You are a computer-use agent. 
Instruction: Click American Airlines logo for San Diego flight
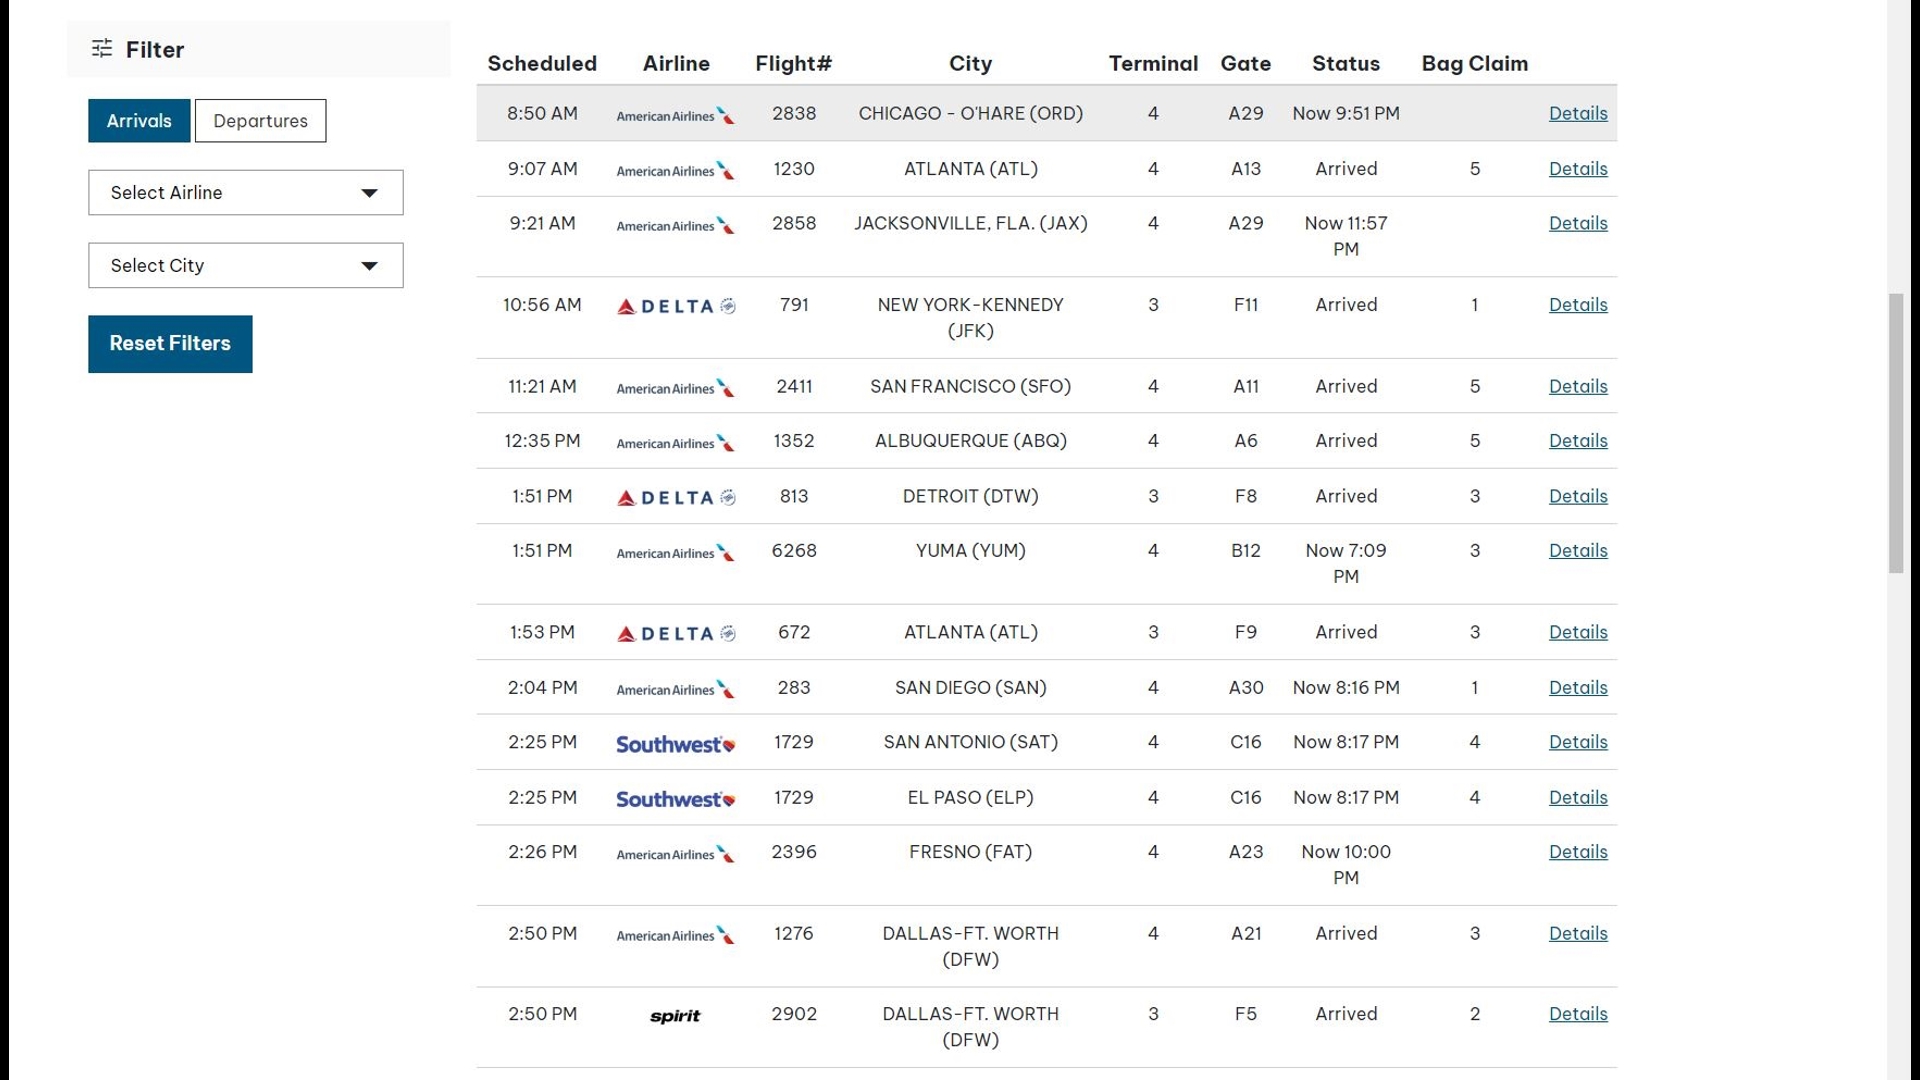click(675, 689)
